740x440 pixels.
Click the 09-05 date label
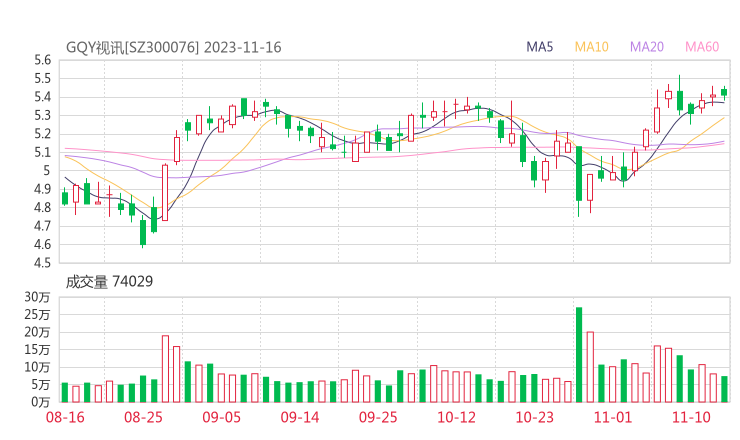(x=221, y=417)
